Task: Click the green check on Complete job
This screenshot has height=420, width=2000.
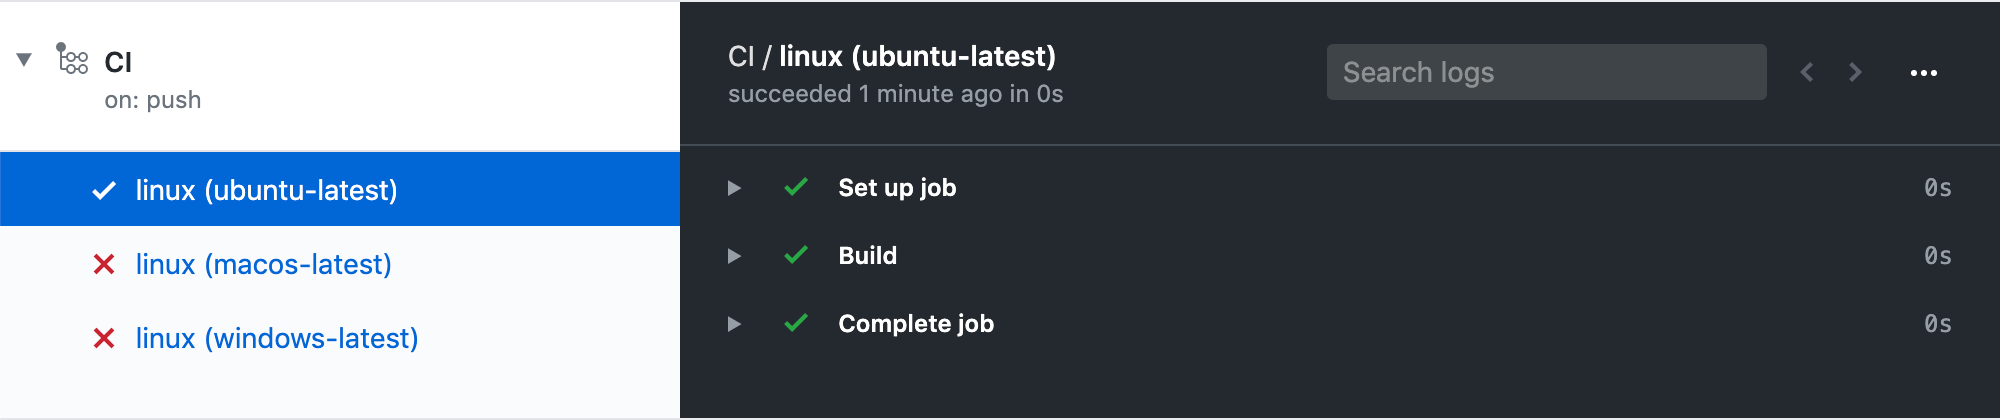Action: (x=796, y=323)
